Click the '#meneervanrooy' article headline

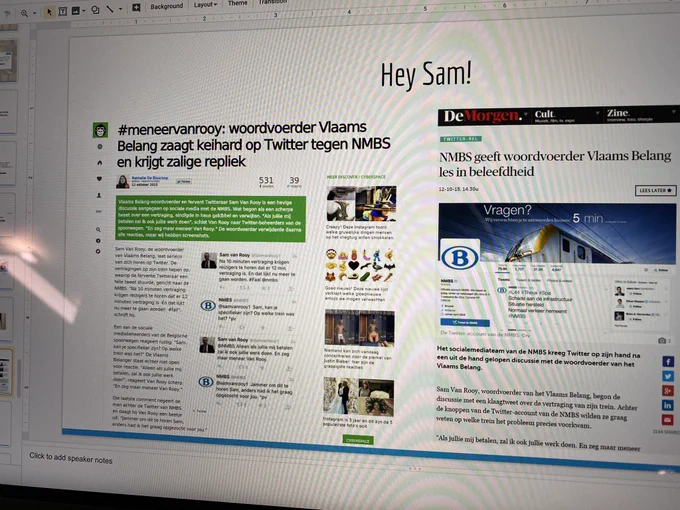point(254,144)
